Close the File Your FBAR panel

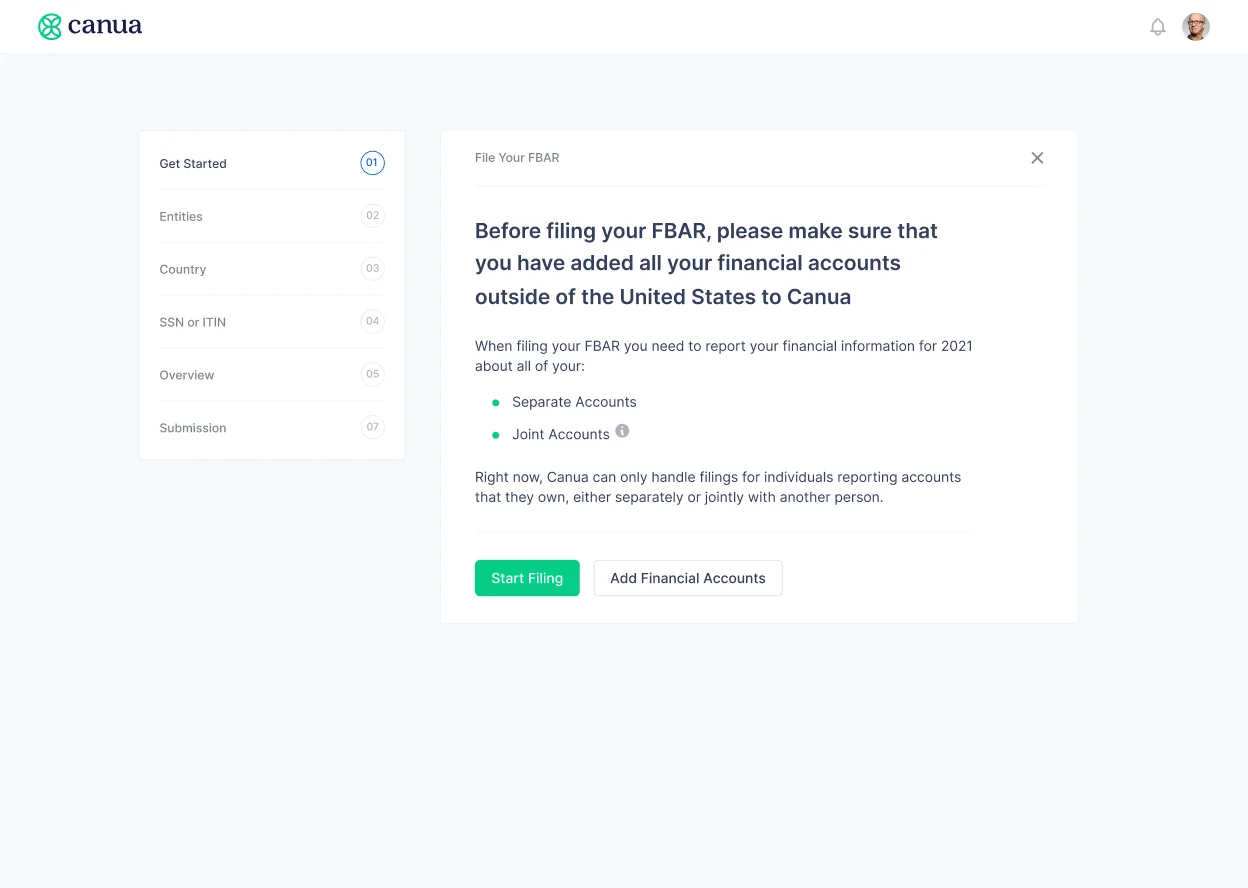point(1037,158)
